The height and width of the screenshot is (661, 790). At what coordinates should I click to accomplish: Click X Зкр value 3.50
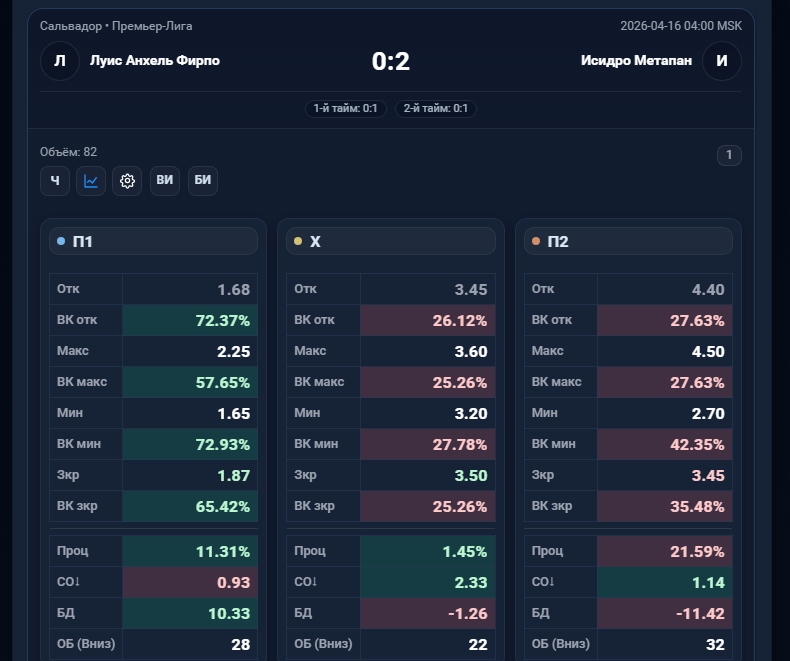(x=471, y=476)
